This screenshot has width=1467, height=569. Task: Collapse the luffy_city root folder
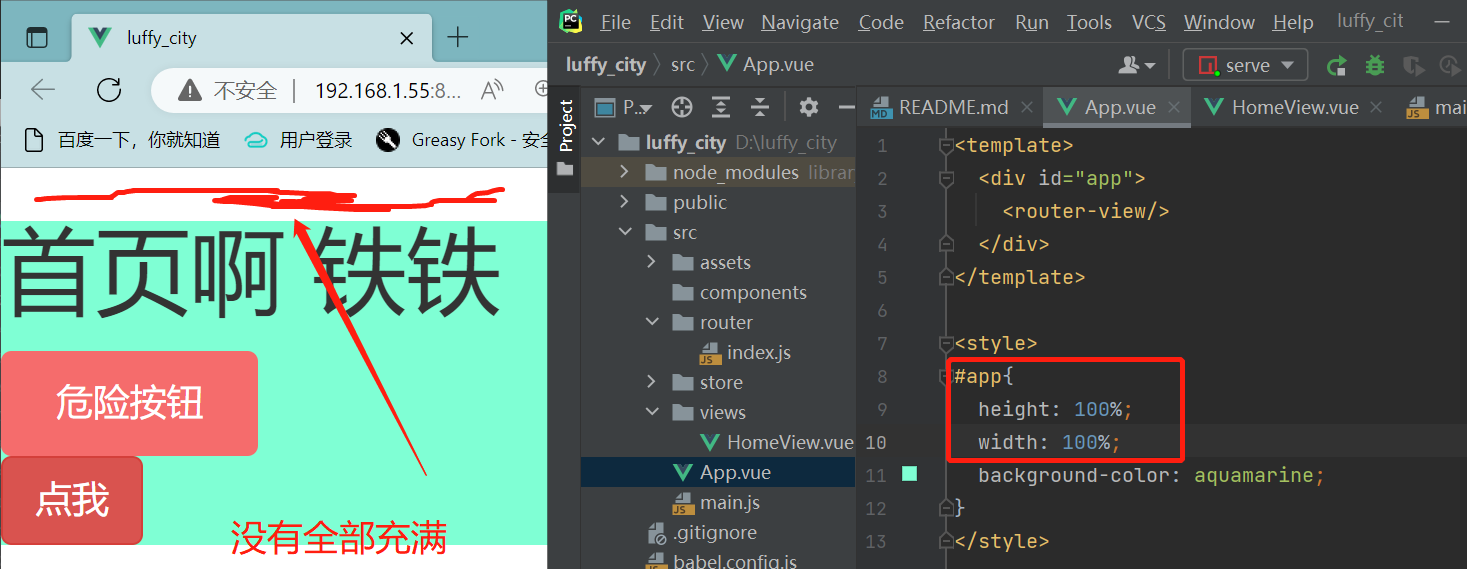598,142
